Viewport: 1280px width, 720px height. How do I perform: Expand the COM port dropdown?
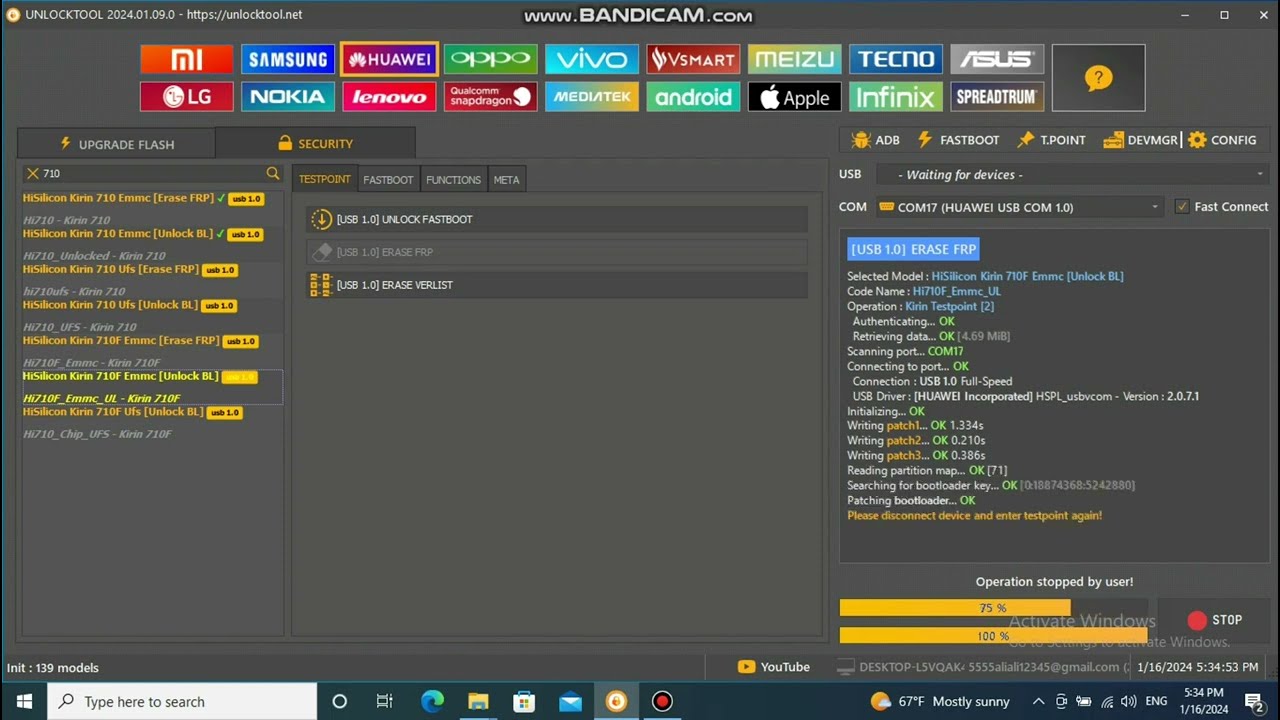1020,207
